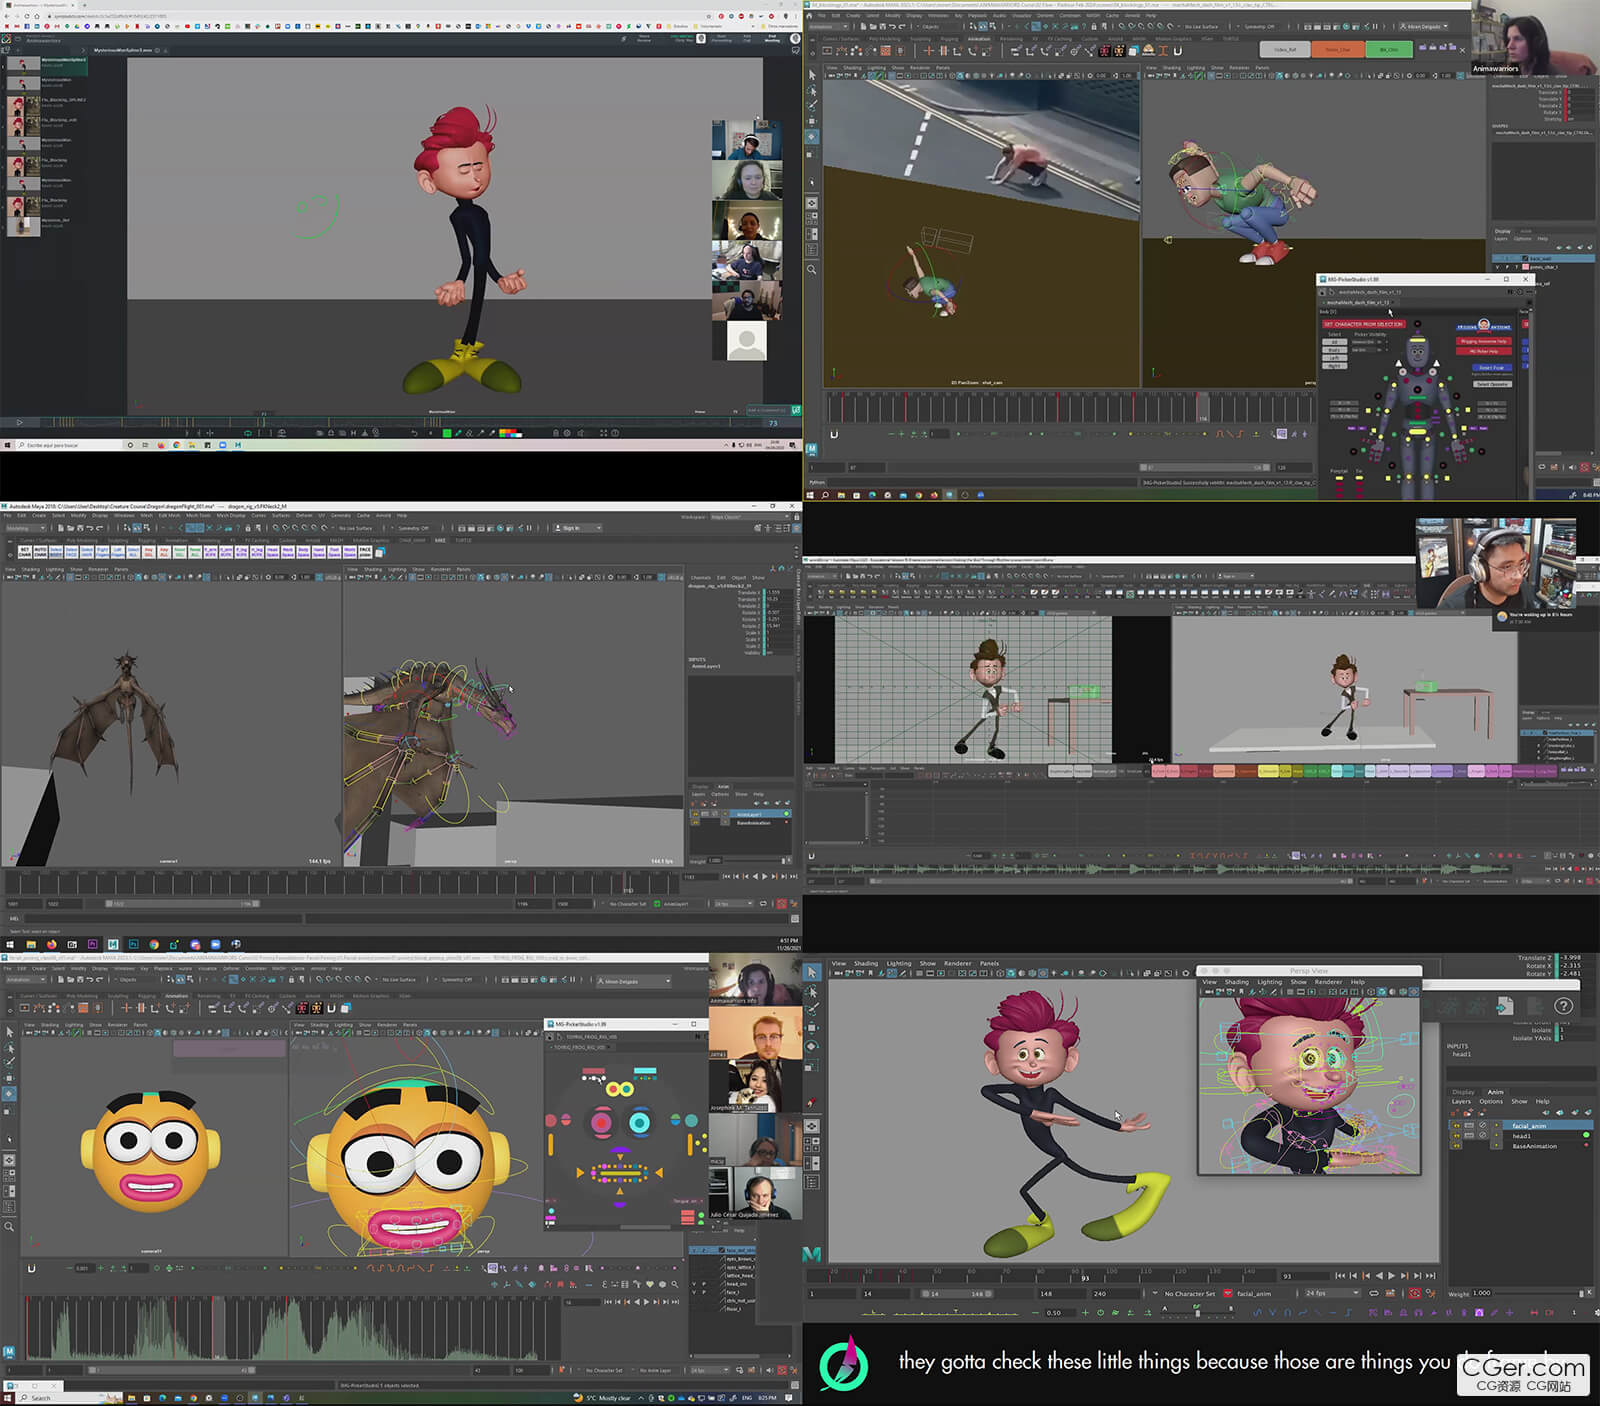Screen dimensions: 1600x1406
Task: Click the AUTO CHAR shelf button in dragon Maya window
Action: (41, 551)
